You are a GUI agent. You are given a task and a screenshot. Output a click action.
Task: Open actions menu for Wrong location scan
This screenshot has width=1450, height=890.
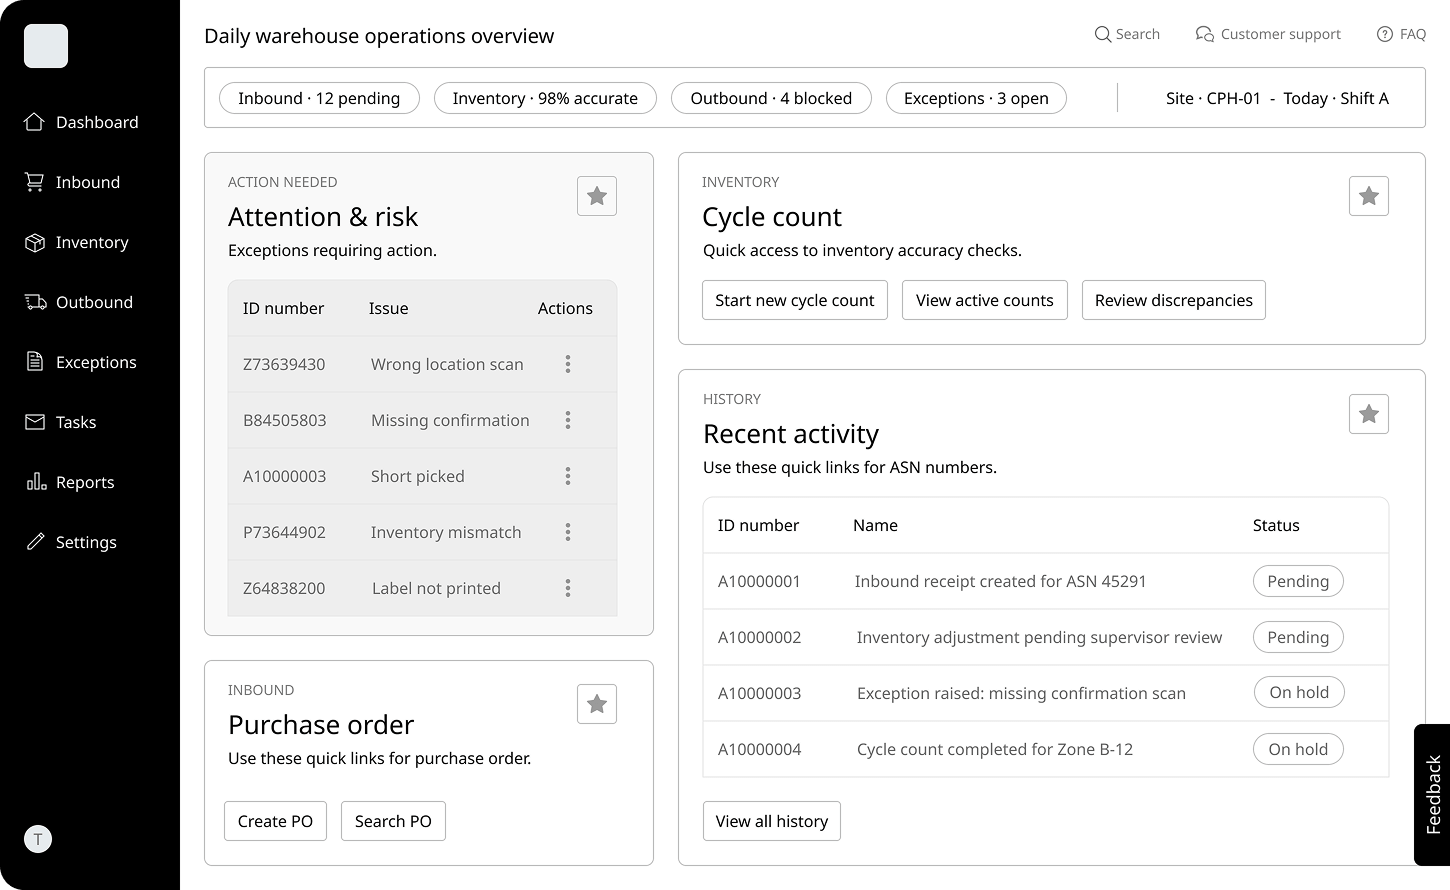(568, 364)
